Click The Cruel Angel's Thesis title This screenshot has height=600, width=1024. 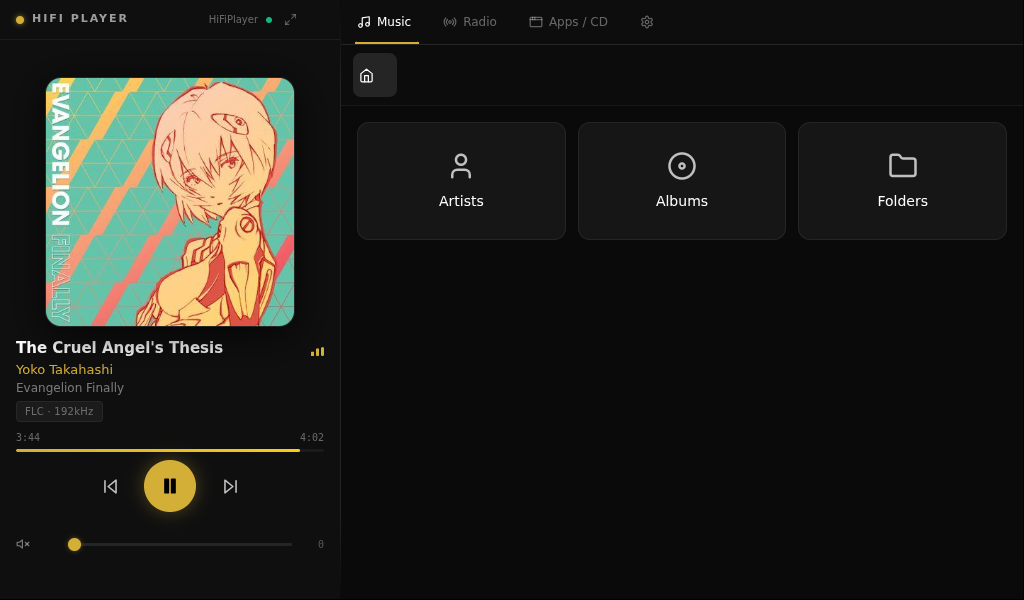[x=120, y=347]
